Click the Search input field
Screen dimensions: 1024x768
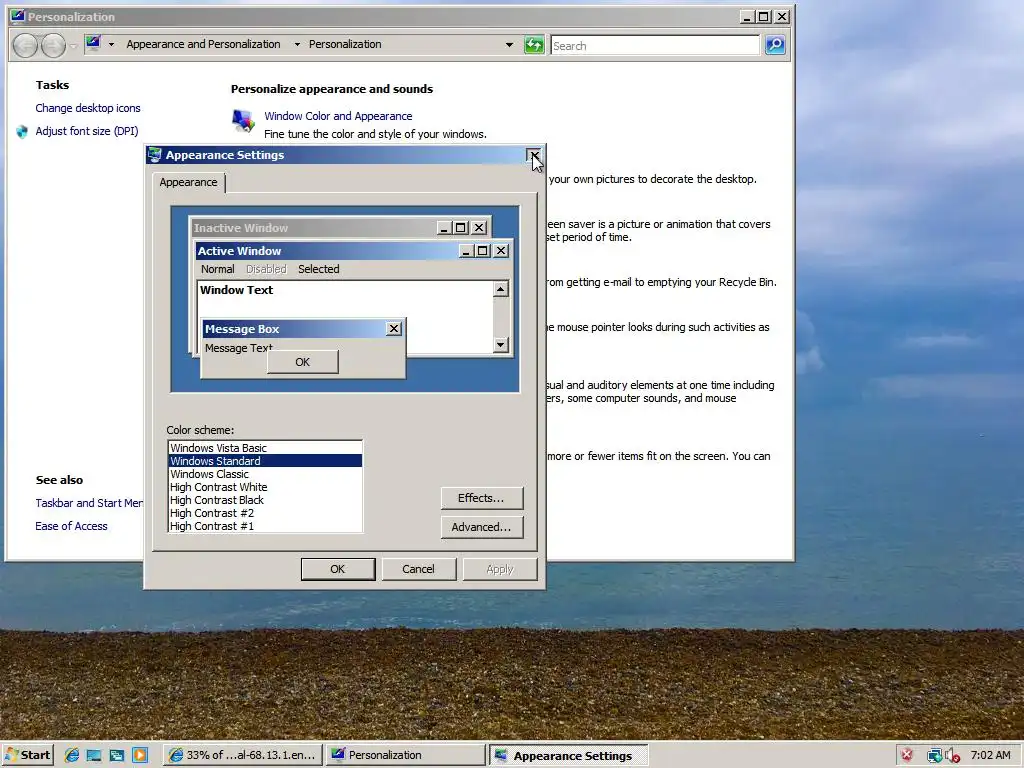click(x=654, y=46)
